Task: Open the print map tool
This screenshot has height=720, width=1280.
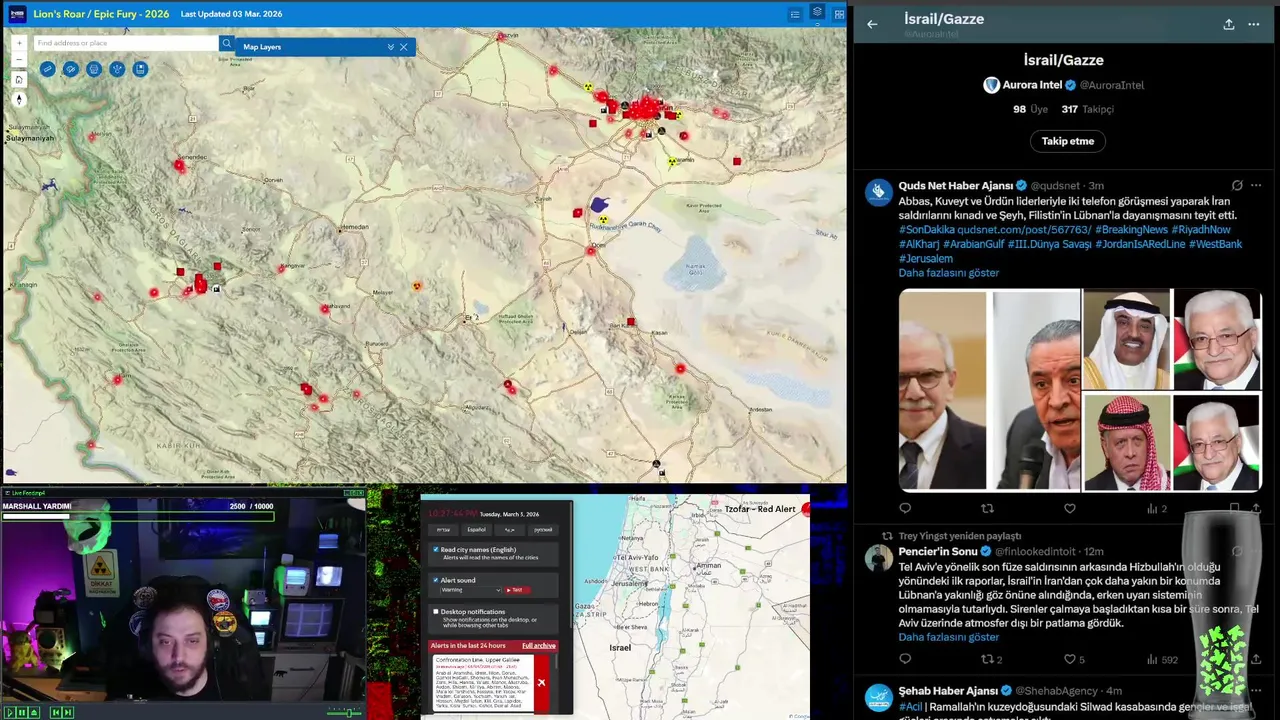Action: (94, 69)
